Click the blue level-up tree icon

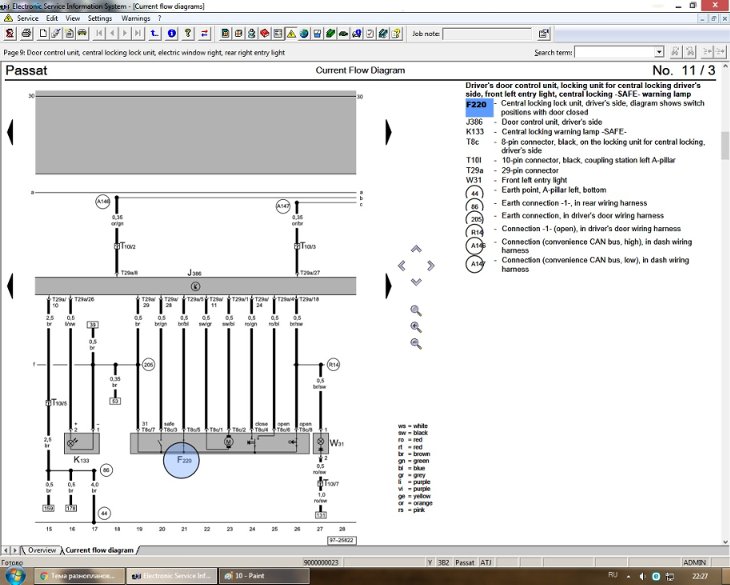155,34
